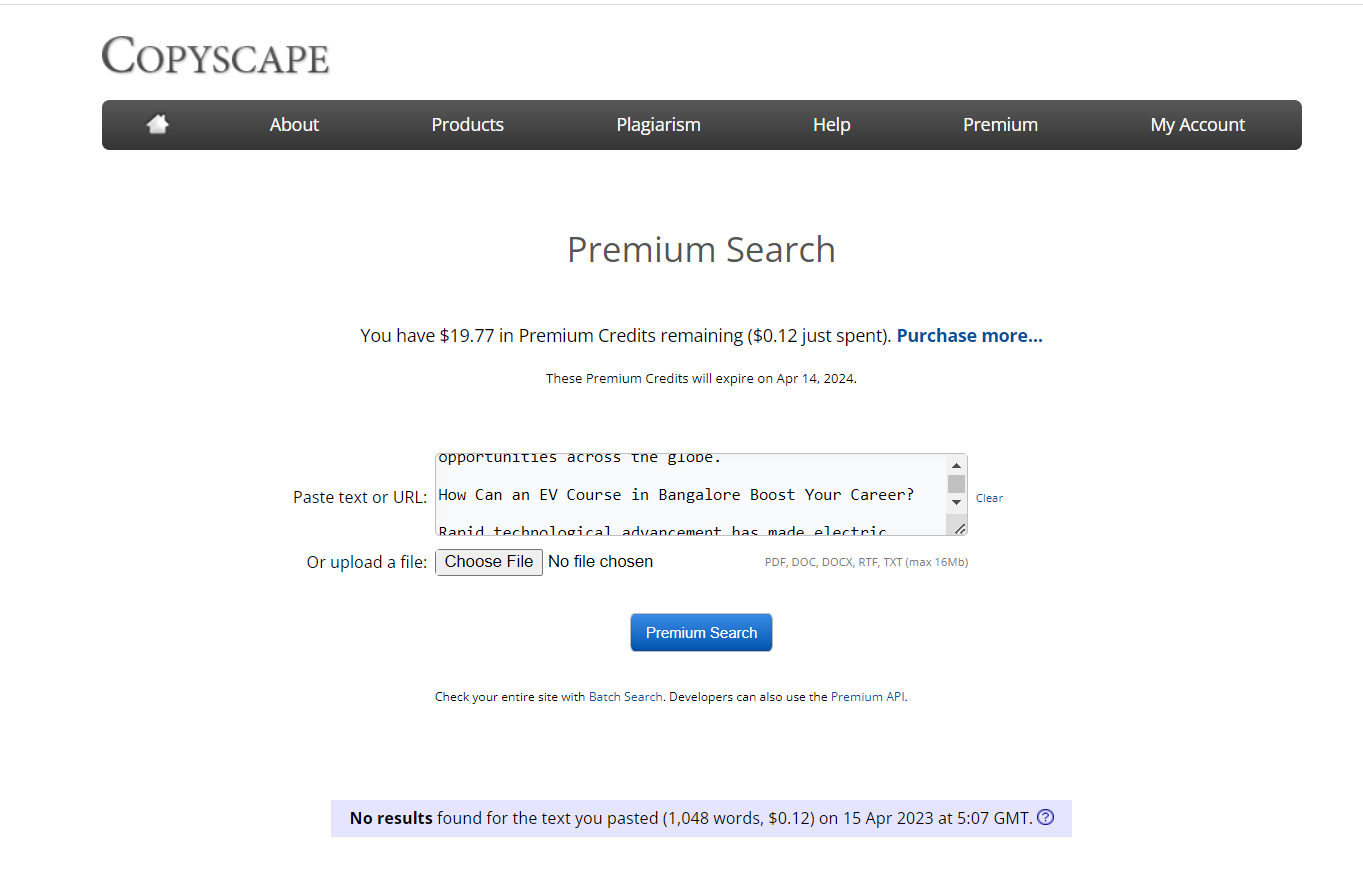Go to the Premium menu
1363x880 pixels.
pyautogui.click(x=1000, y=125)
